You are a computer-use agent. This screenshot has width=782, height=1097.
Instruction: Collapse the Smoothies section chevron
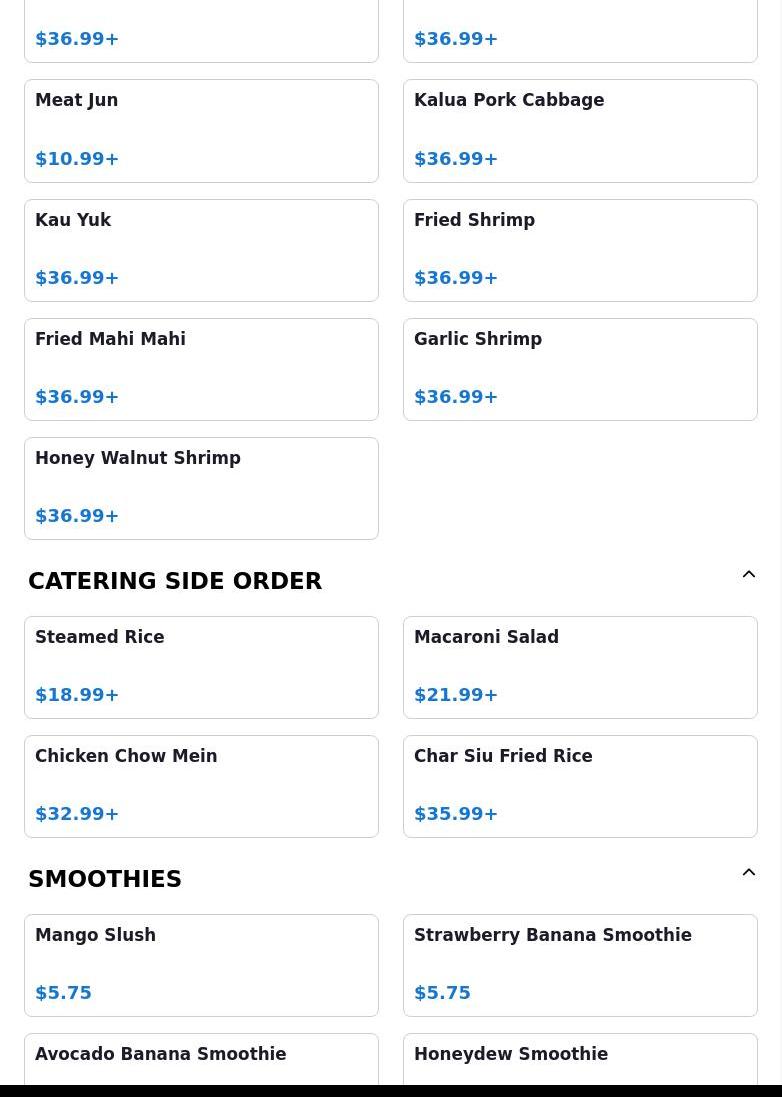(748, 873)
